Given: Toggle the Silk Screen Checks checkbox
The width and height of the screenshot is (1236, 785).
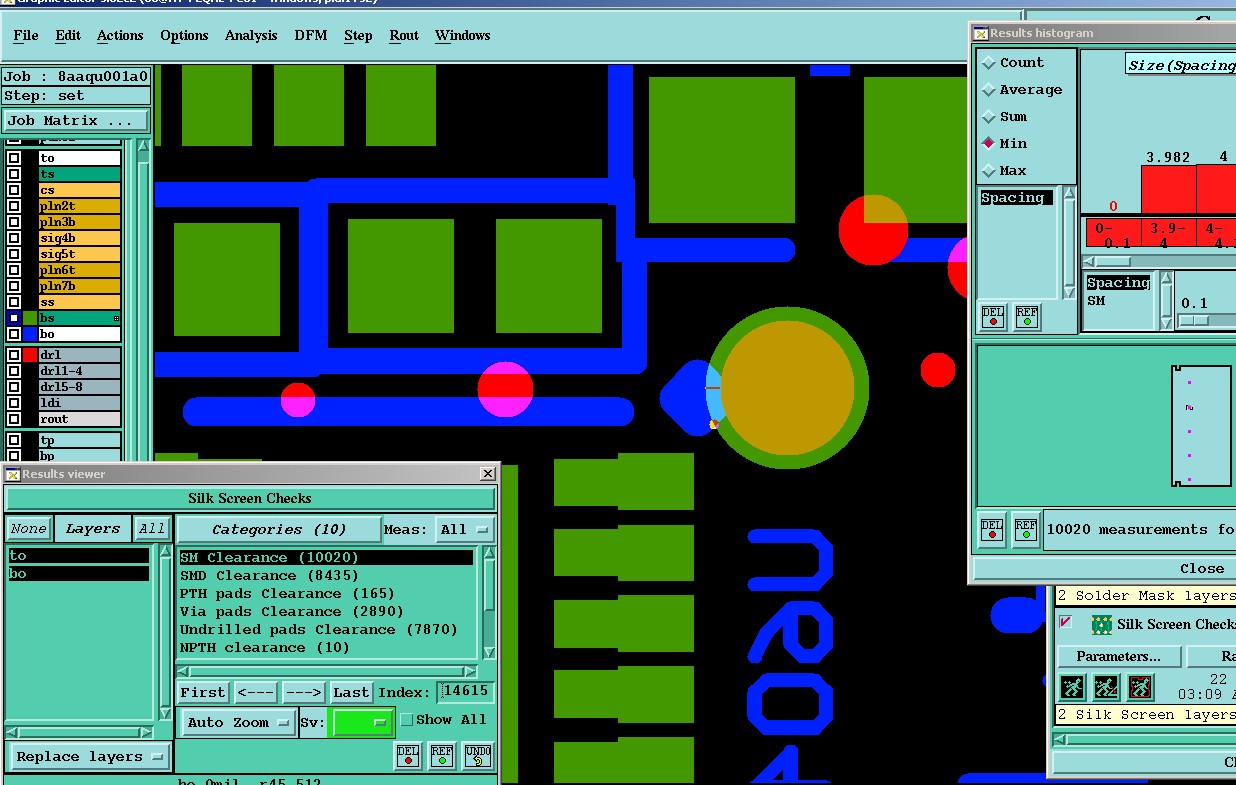Looking at the screenshot, I should 1065,622.
